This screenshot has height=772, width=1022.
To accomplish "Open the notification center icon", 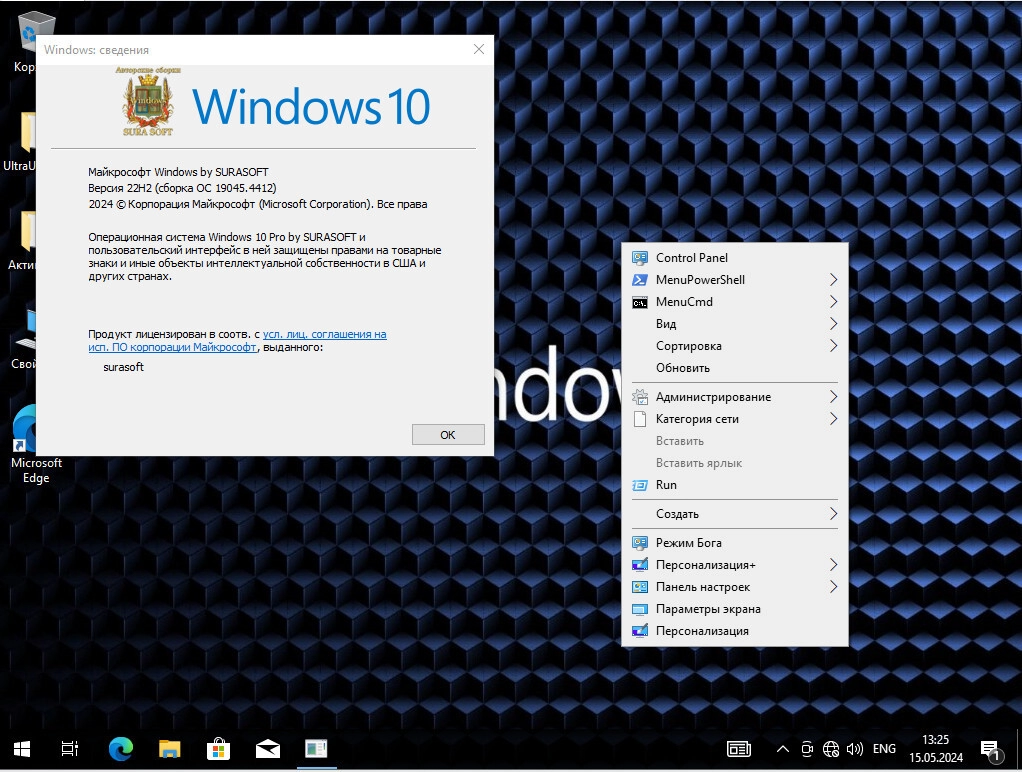I will [990, 748].
